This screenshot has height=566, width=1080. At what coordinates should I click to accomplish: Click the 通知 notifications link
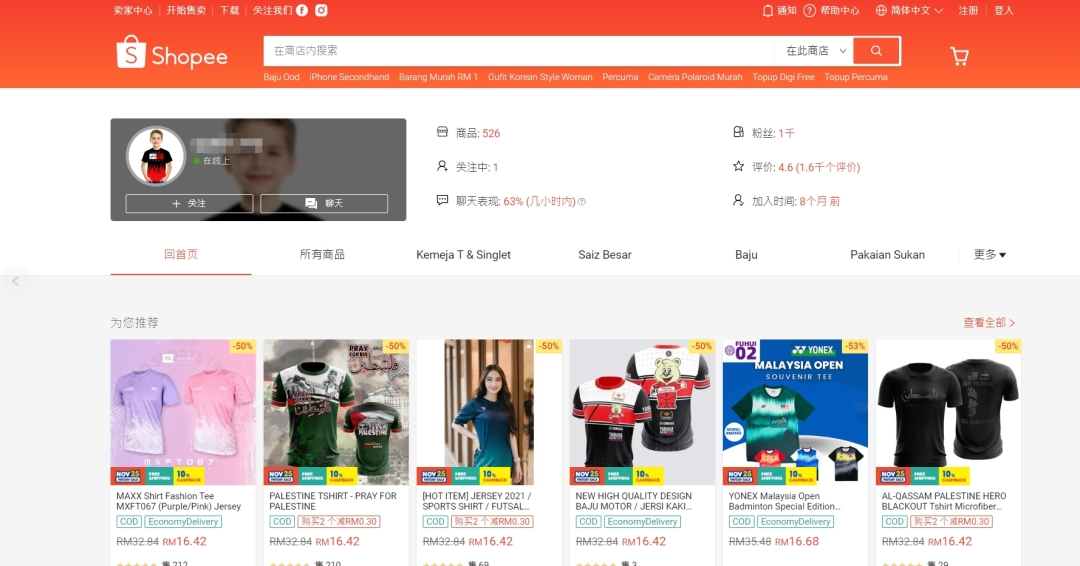tap(787, 10)
